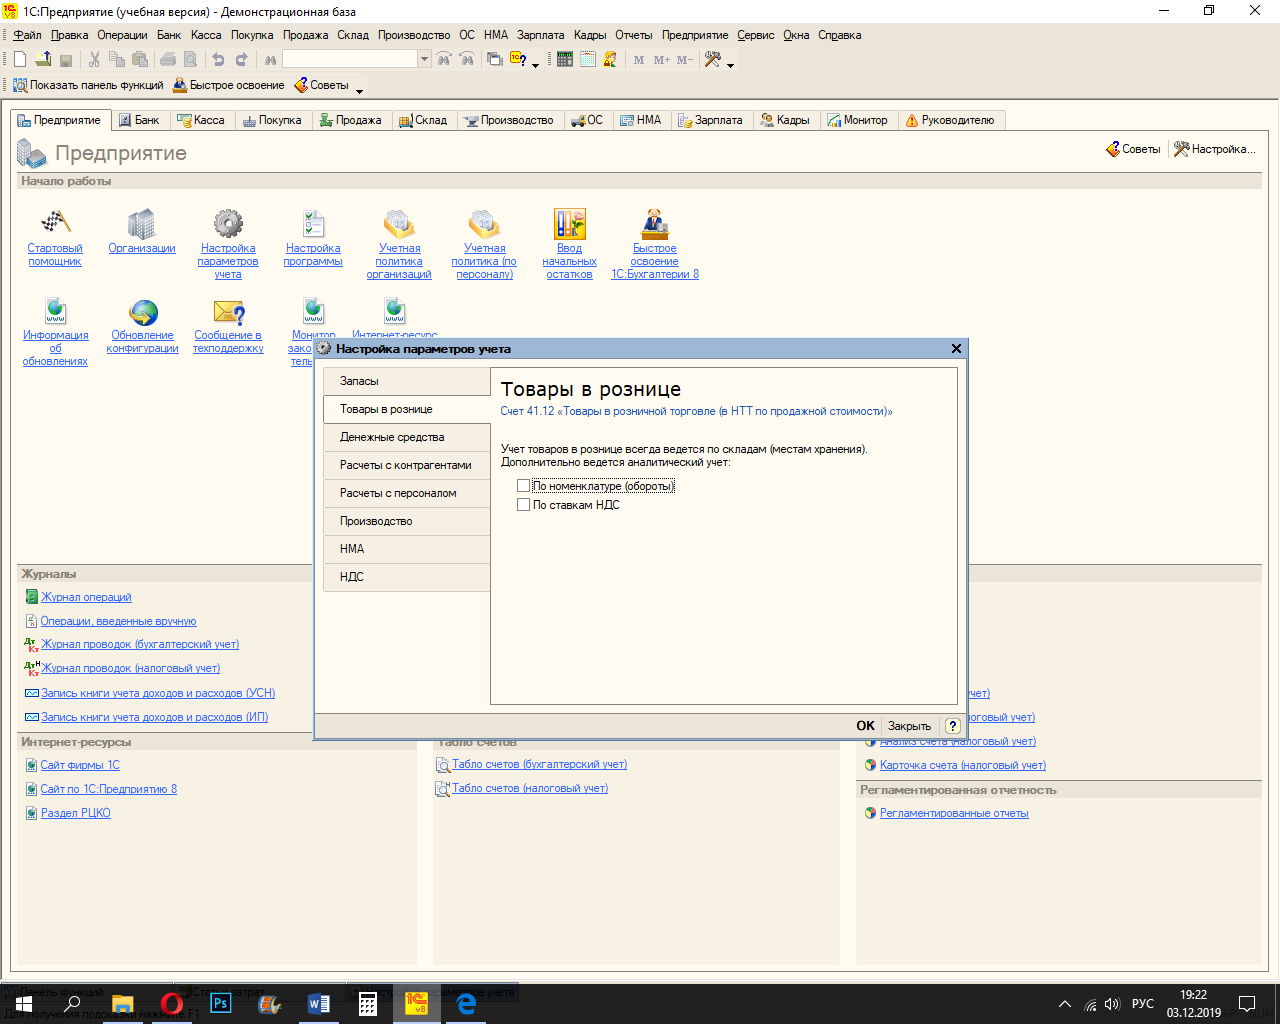
Task: Open Сайт фирмы 1С link
Action: point(80,765)
